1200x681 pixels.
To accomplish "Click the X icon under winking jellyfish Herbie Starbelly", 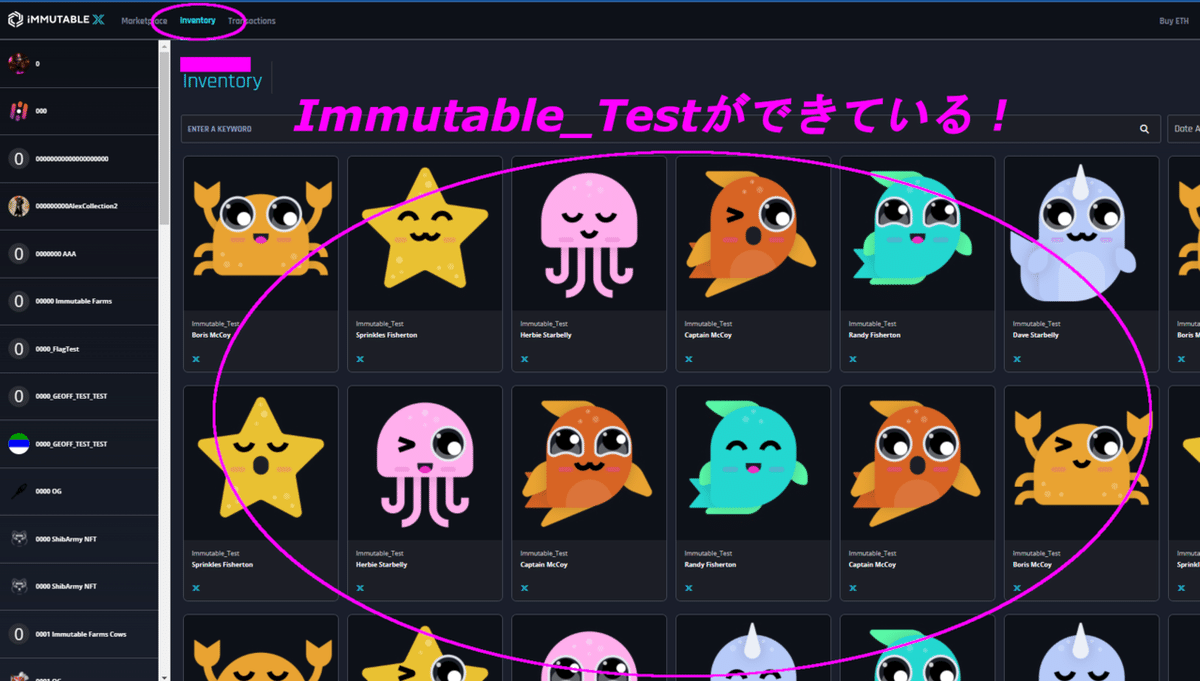I will pyautogui.click(x=360, y=588).
